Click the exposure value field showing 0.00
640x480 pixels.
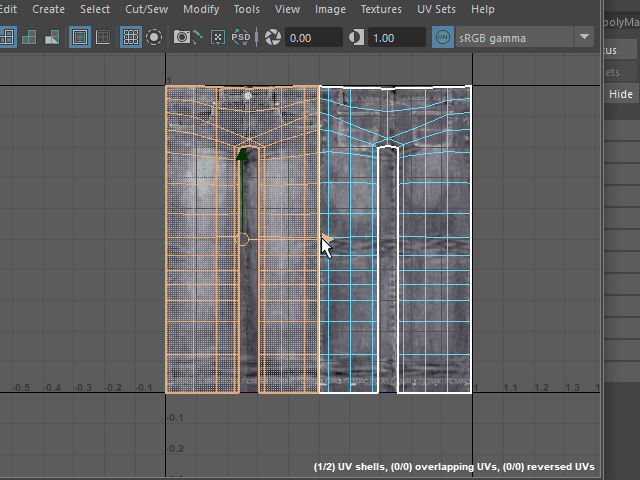click(x=312, y=38)
